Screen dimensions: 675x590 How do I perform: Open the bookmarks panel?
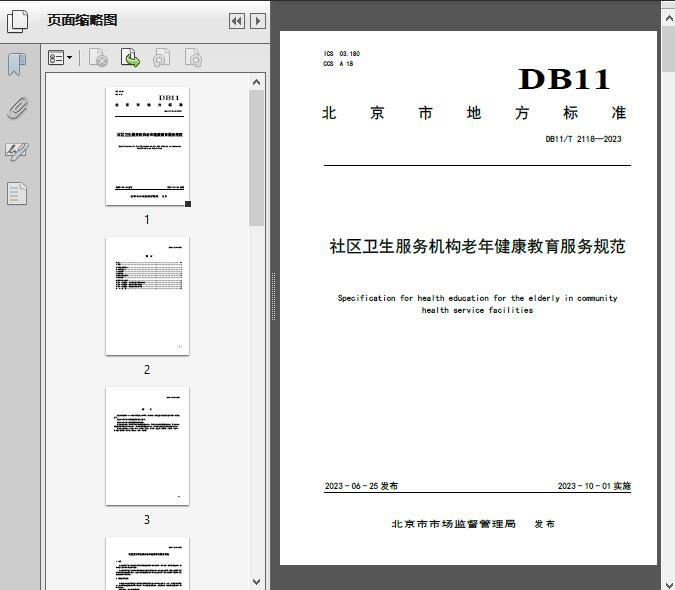click(17, 65)
